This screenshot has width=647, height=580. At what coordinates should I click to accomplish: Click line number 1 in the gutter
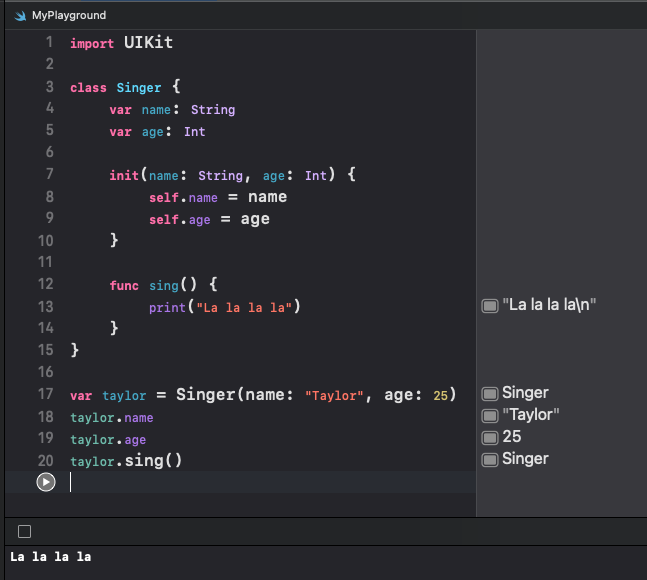coord(49,42)
